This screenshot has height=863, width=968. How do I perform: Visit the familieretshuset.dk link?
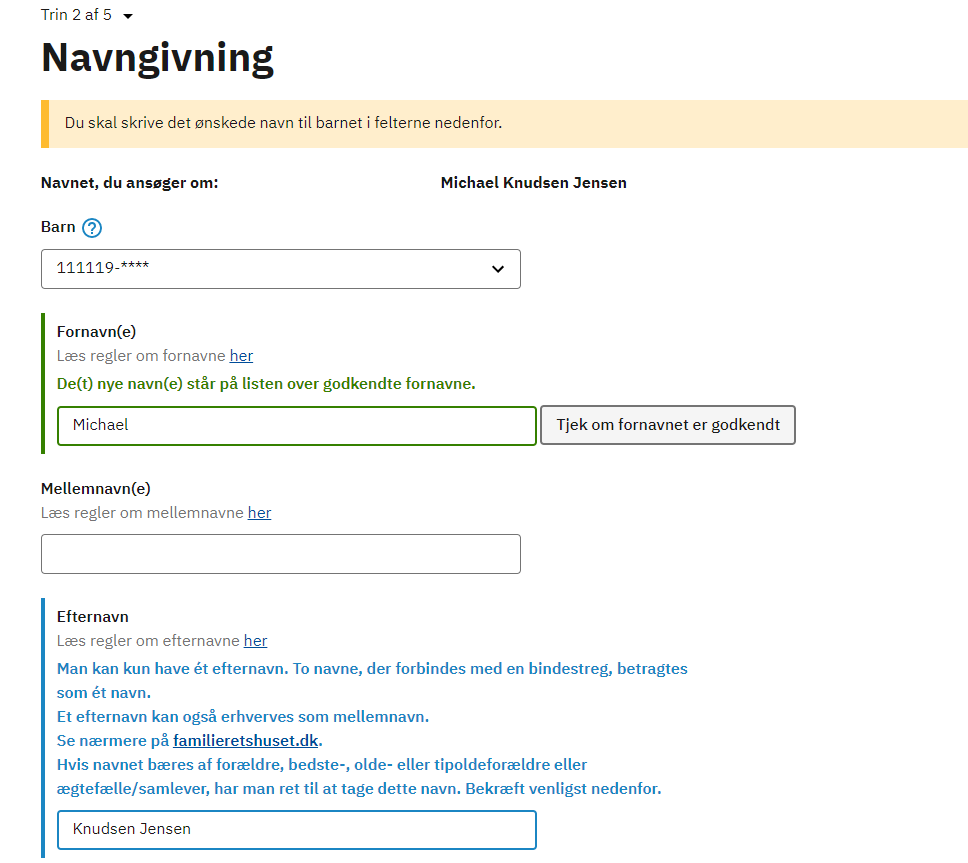tap(246, 741)
